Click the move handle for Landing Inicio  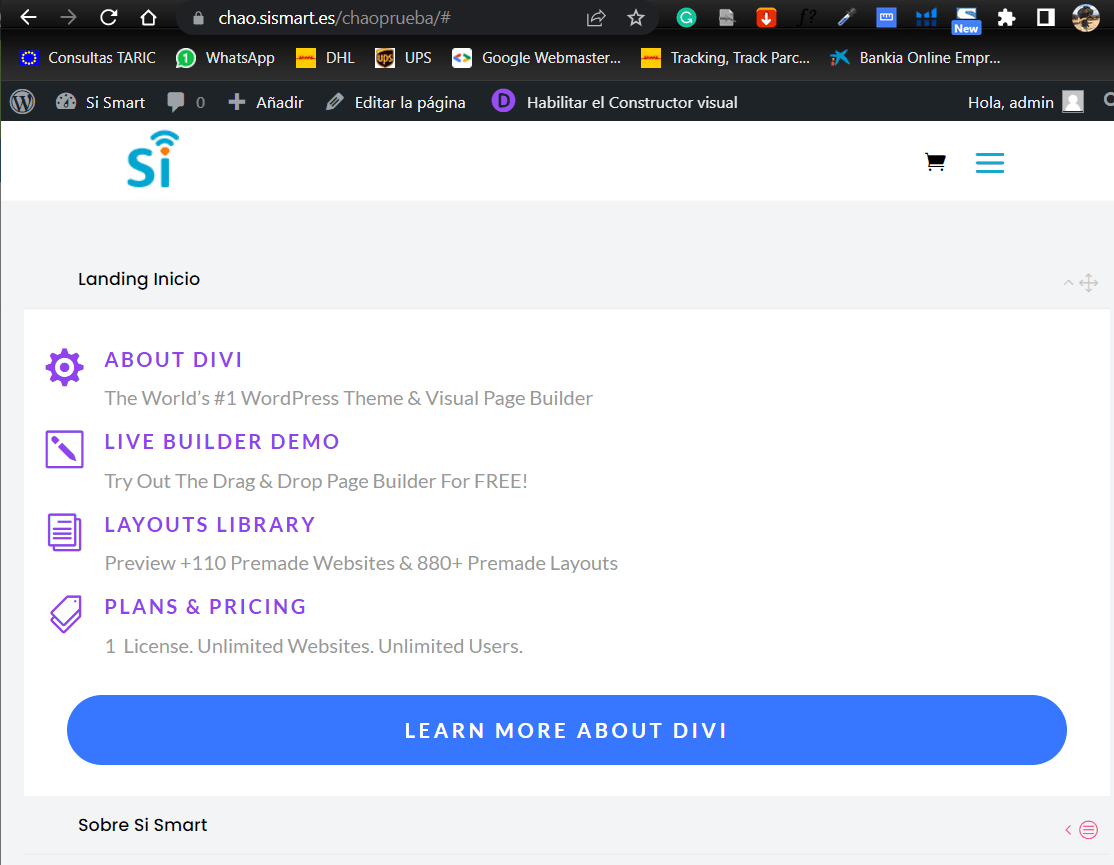pos(1088,283)
